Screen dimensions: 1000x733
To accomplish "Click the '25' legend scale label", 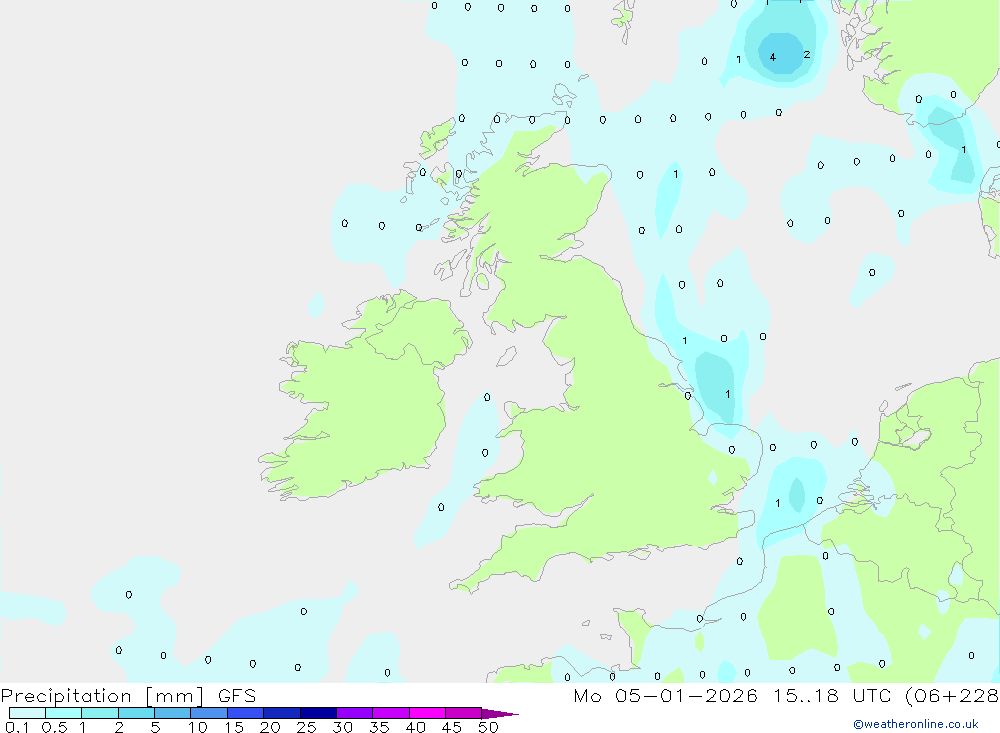I will pyautogui.click(x=306, y=727).
